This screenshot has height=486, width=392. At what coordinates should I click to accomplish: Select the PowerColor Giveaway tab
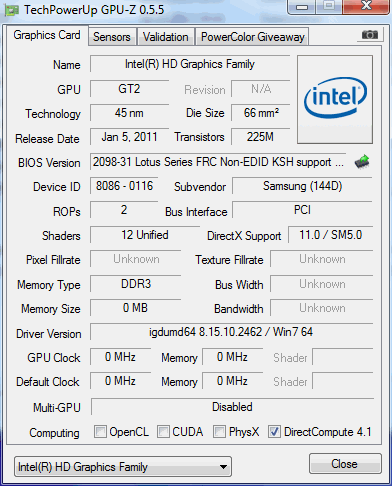pyautogui.click(x=253, y=37)
